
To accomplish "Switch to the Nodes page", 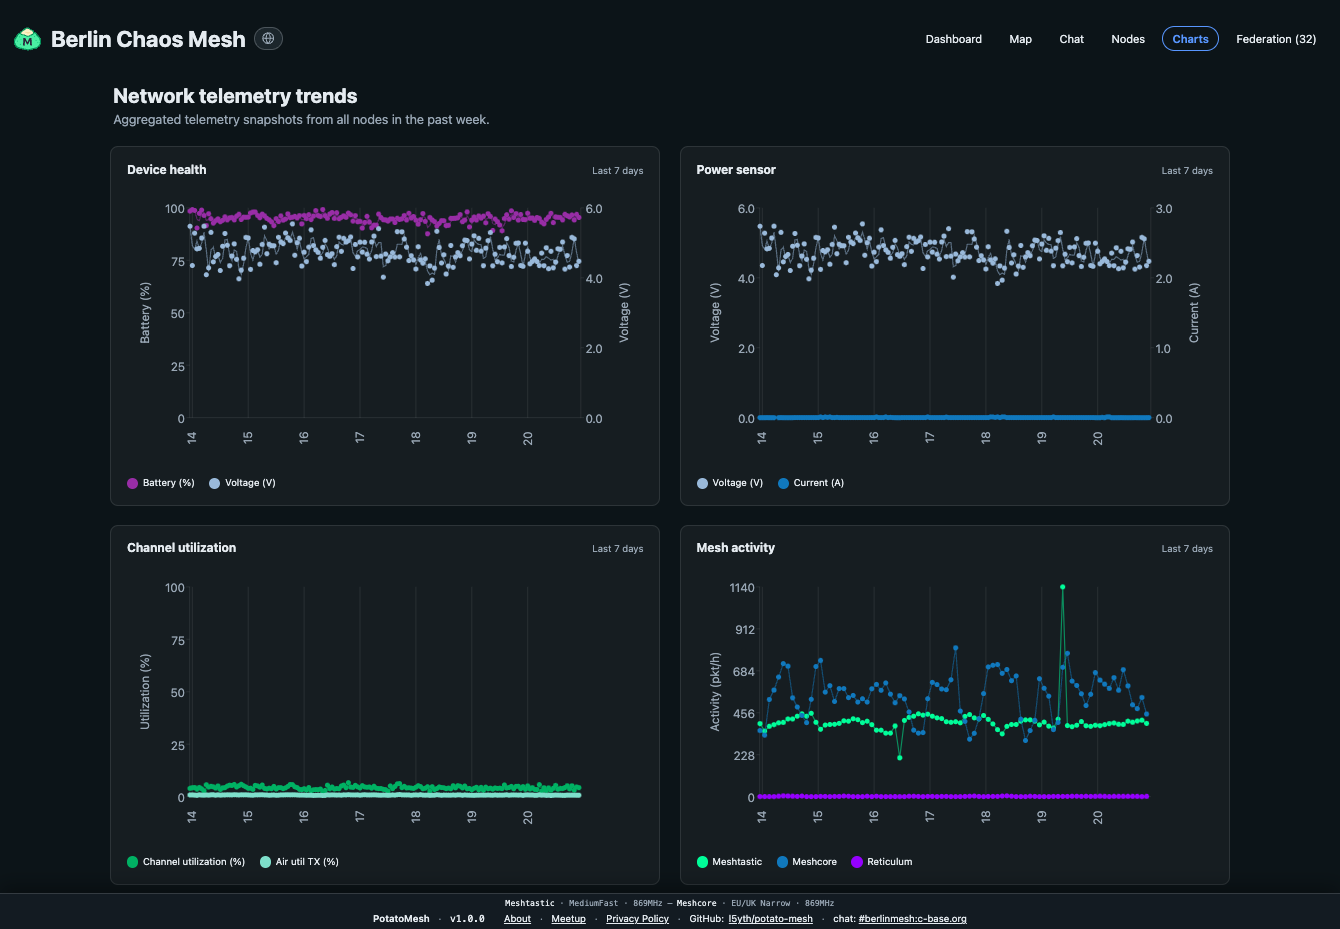I will click(1128, 39).
